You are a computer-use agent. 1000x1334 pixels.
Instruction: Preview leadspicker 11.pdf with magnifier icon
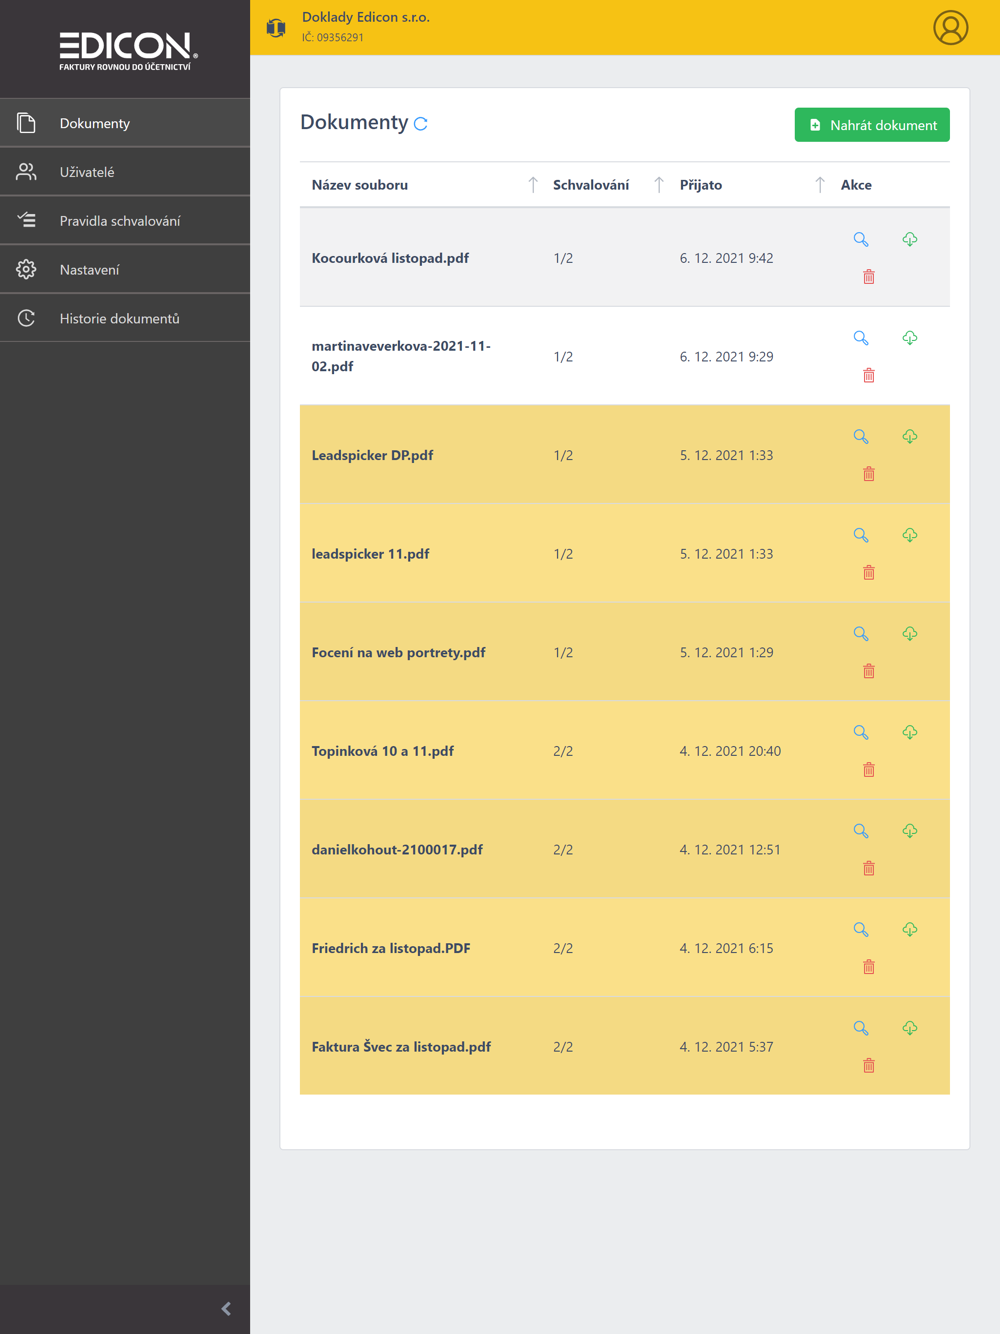click(861, 536)
